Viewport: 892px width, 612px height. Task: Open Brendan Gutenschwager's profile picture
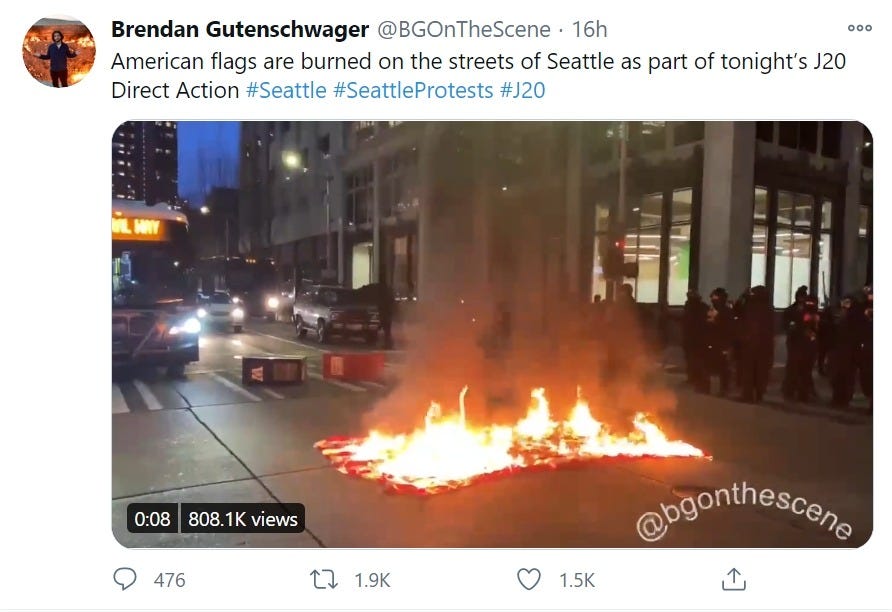click(59, 52)
